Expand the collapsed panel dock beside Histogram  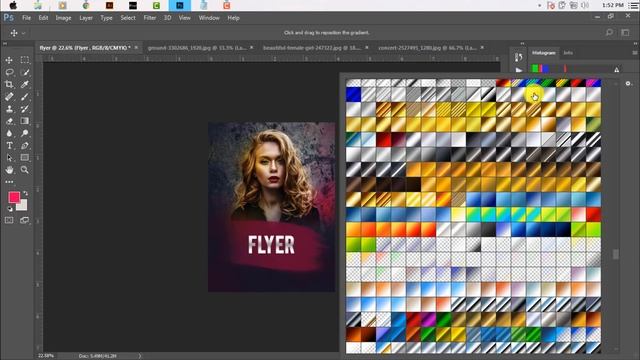(x=522, y=43)
